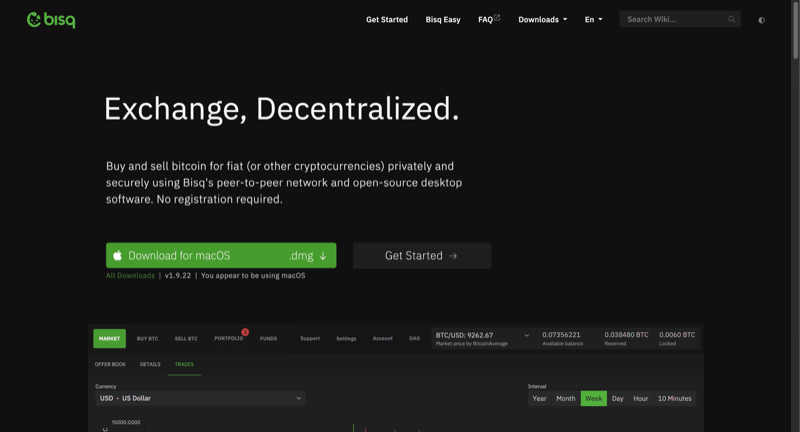
Task: Open the Bisq Easy page
Action: coord(443,19)
